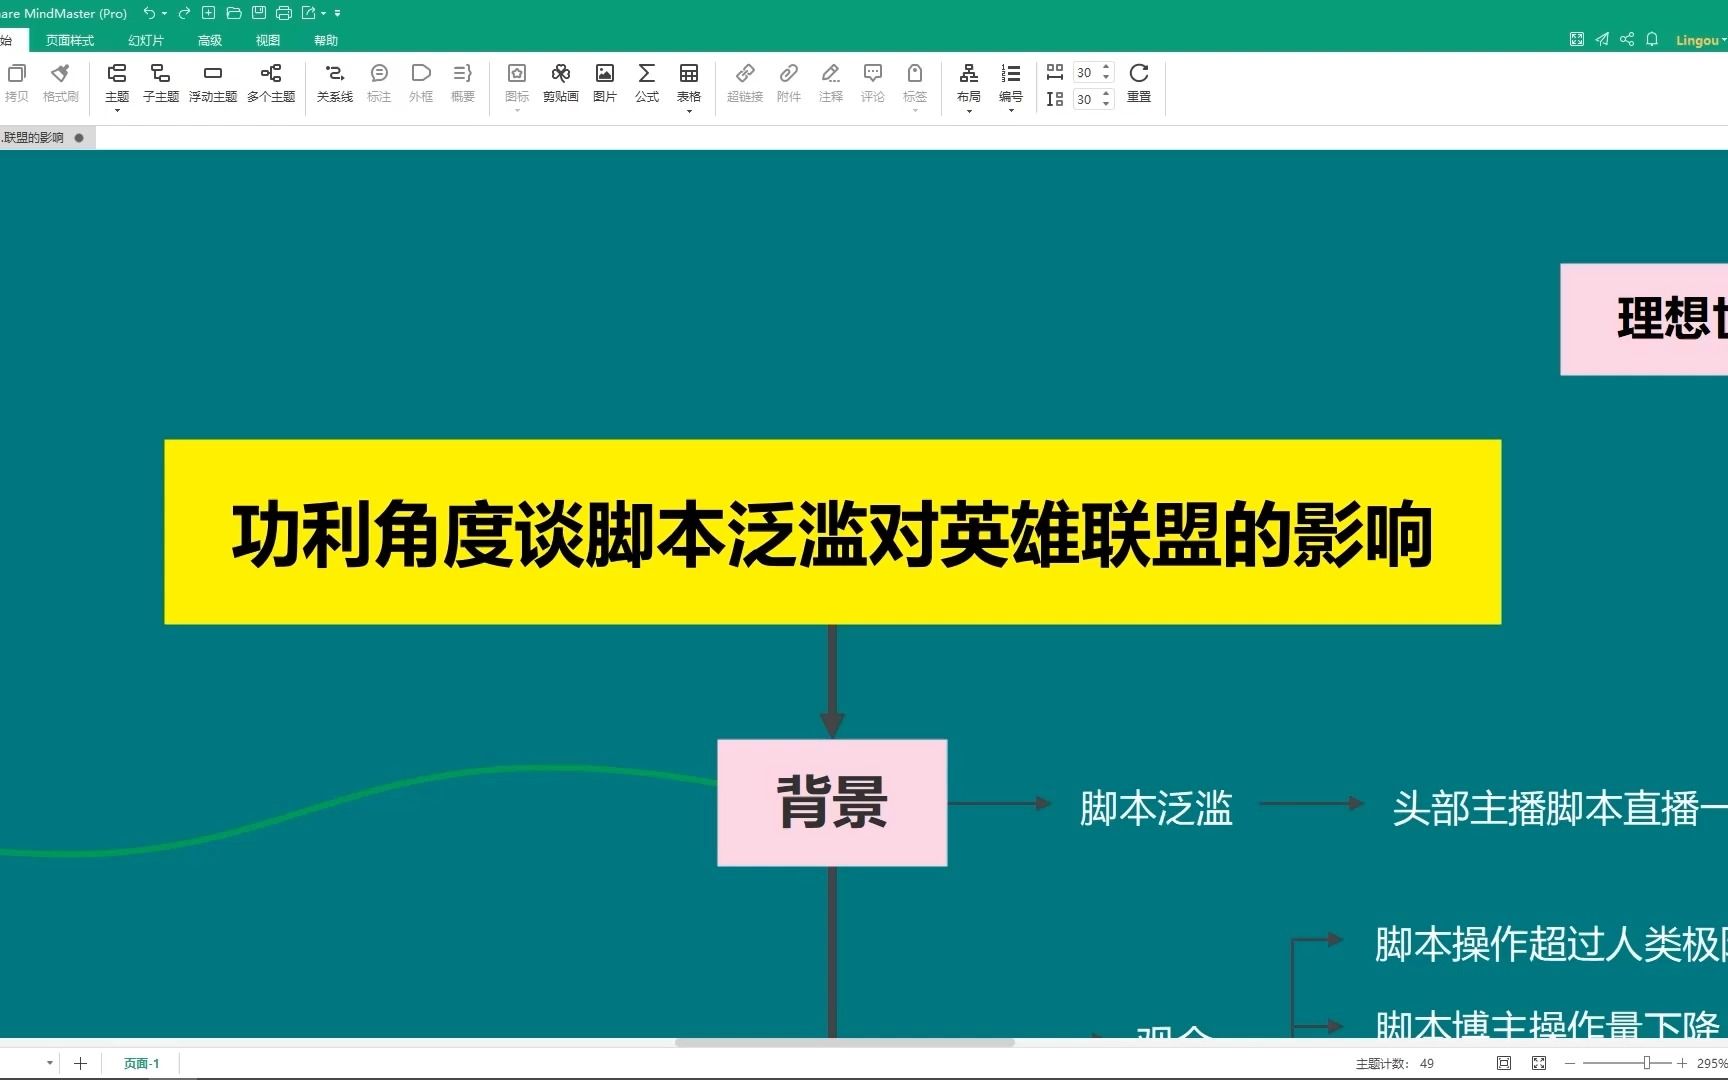Click the Undo arrow in the title bar
Viewport: 1728px width, 1080px height.
[149, 13]
